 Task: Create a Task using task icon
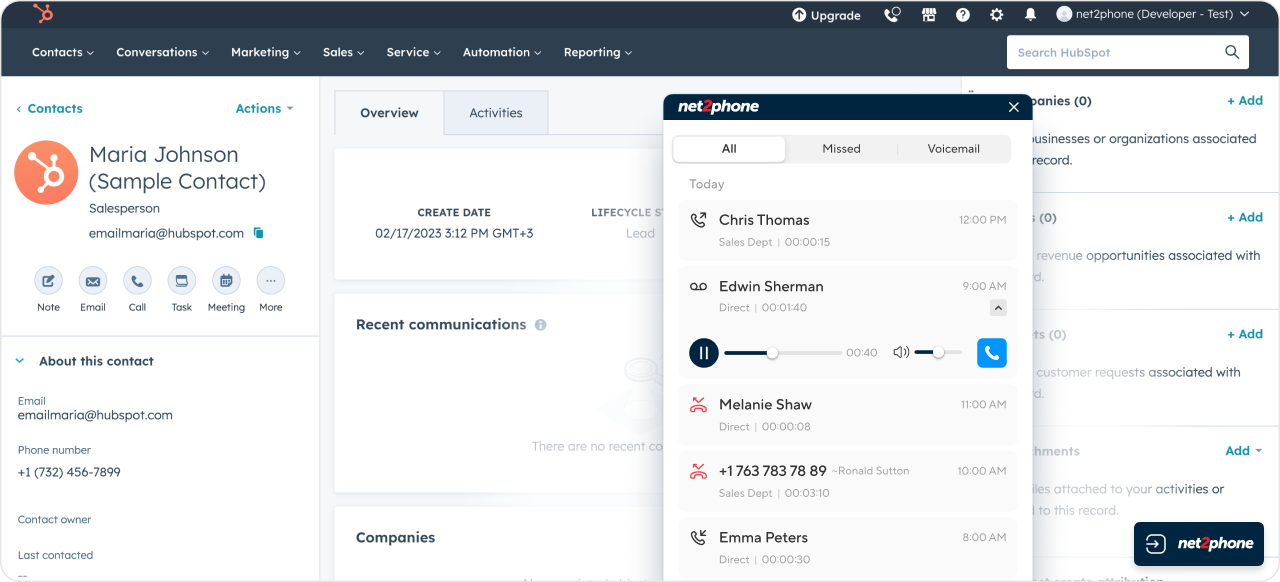point(181,281)
